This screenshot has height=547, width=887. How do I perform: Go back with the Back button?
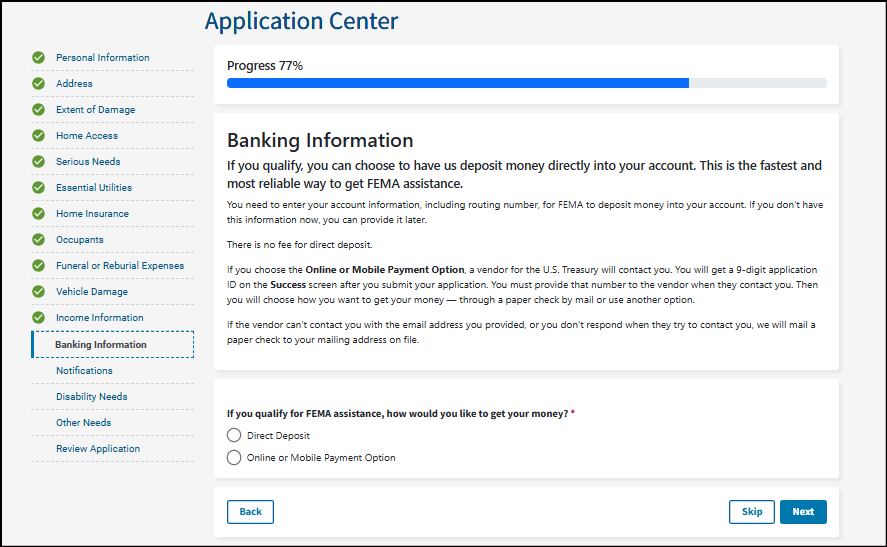(x=250, y=512)
